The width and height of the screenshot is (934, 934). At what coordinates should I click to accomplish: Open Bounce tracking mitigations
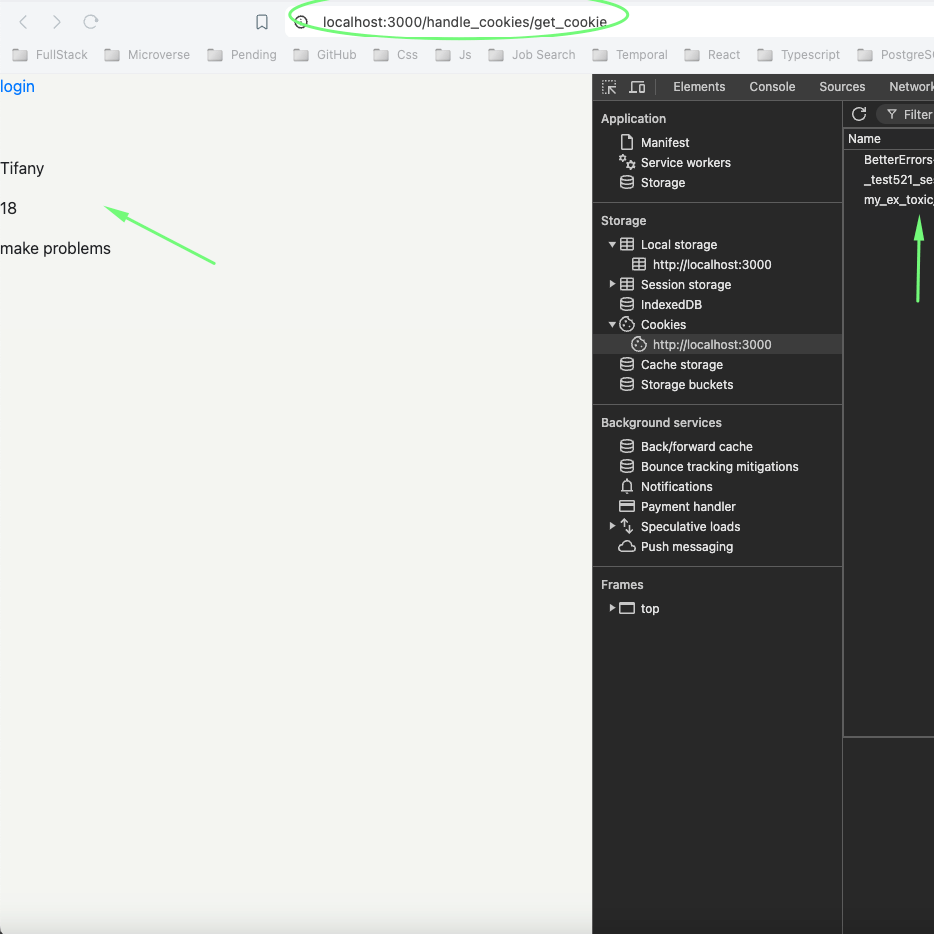click(719, 466)
